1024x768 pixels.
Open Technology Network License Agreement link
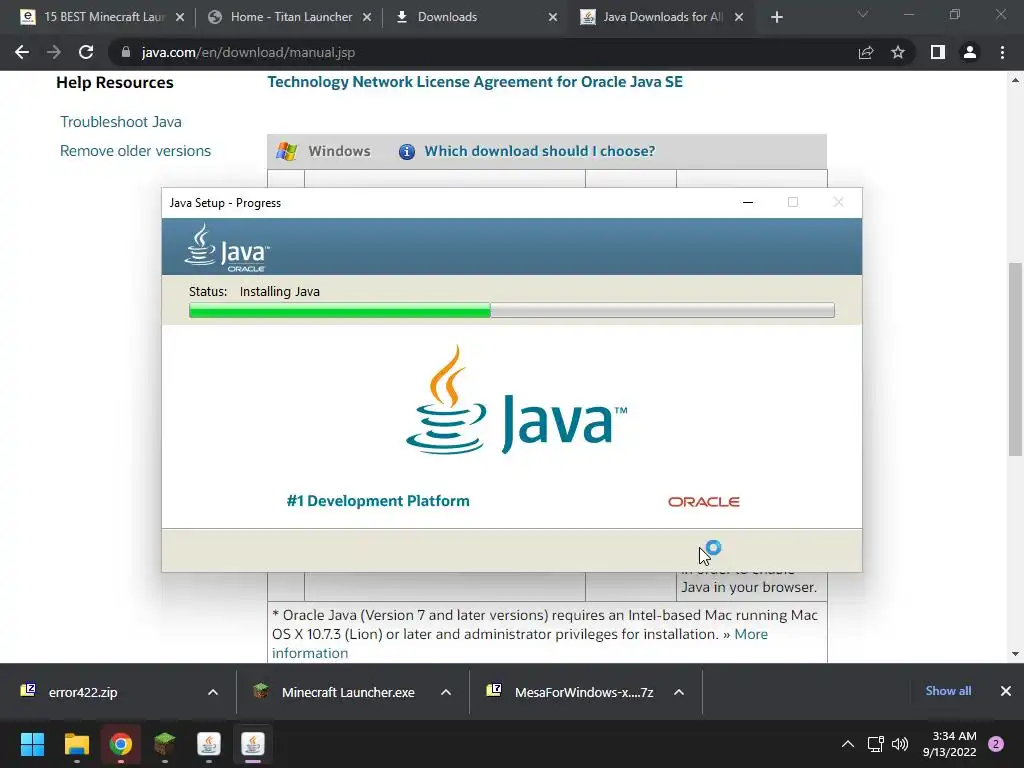pyautogui.click(x=475, y=82)
